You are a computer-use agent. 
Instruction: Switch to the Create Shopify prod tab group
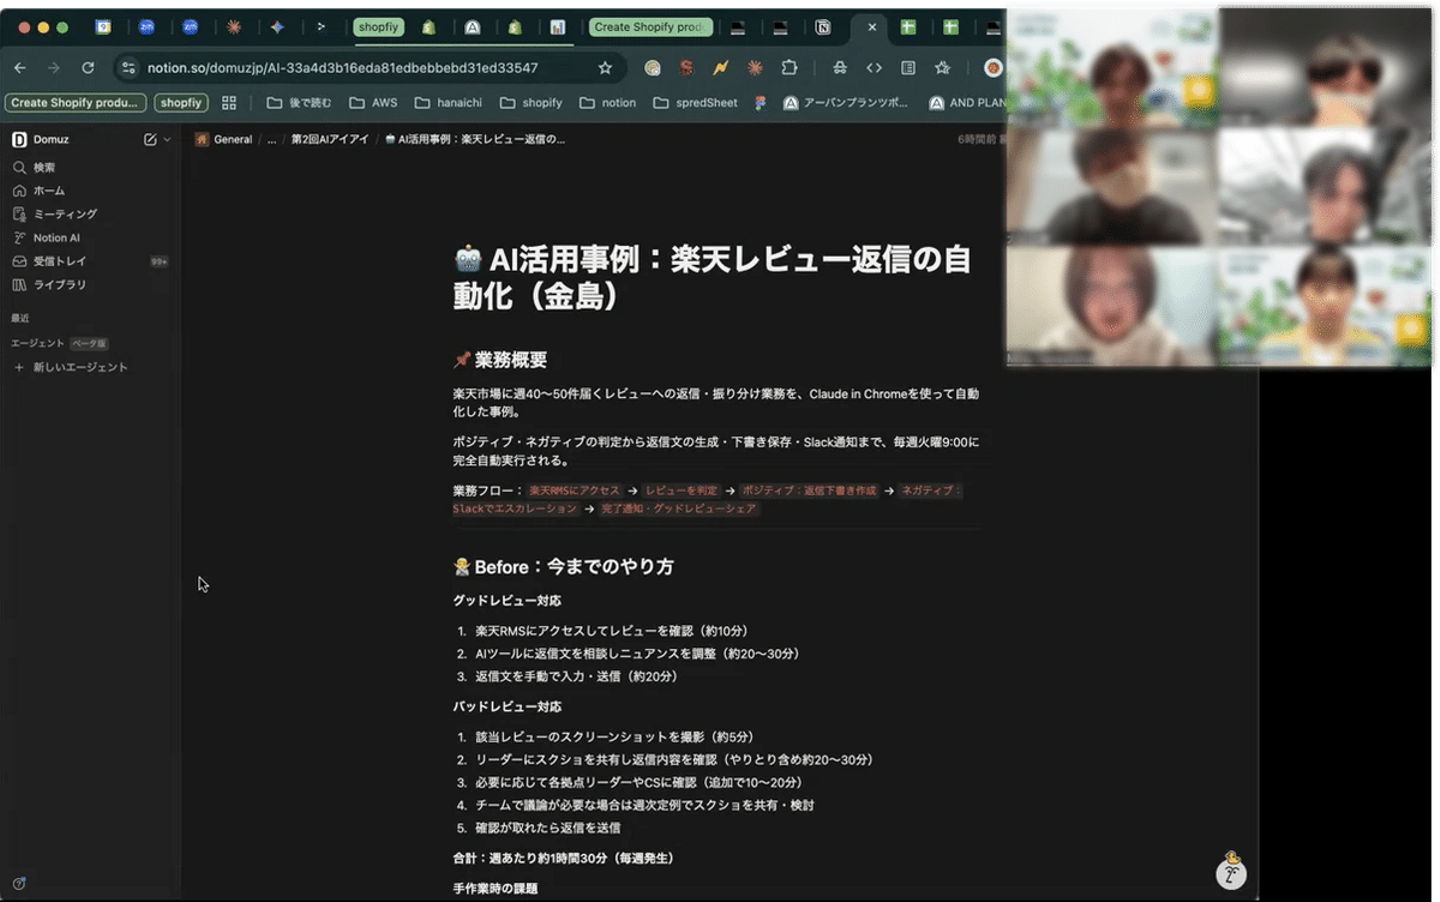tap(650, 27)
